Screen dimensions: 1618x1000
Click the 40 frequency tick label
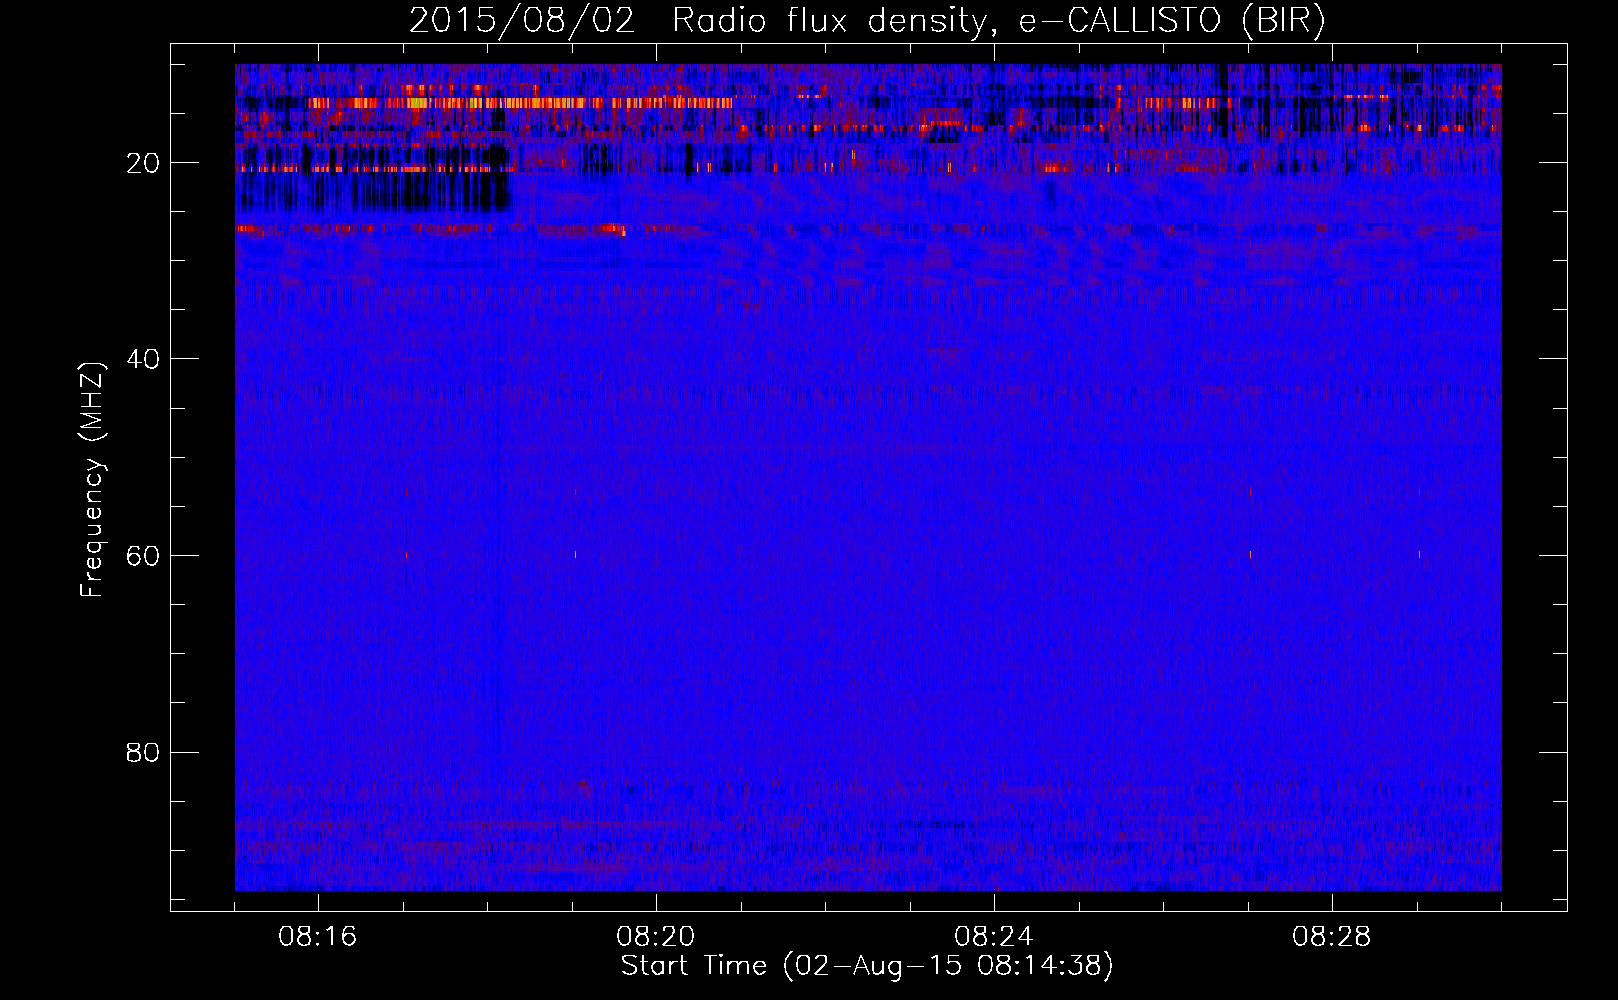click(144, 359)
